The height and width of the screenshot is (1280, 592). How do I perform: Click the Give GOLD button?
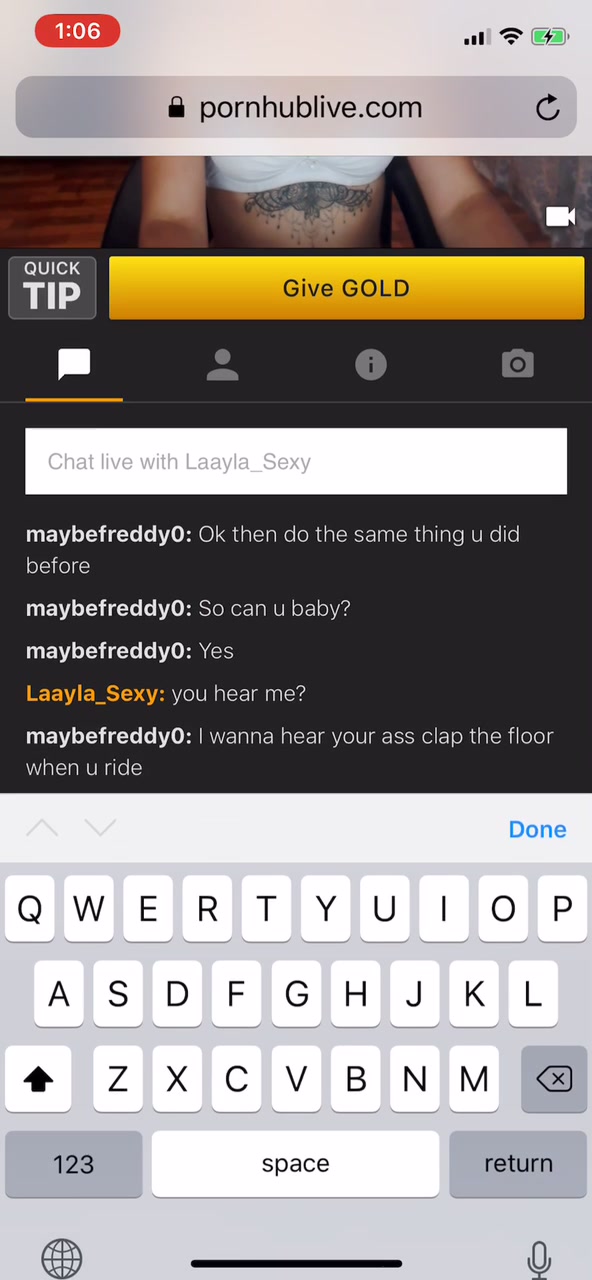click(x=346, y=288)
